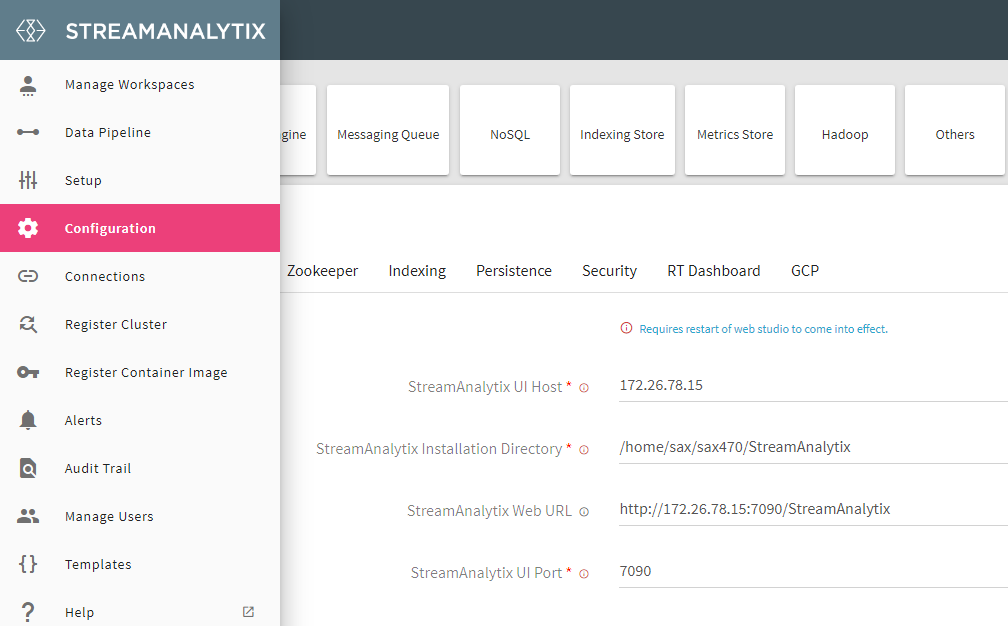The width and height of the screenshot is (1008, 626).
Task: Click the Register Cluster search-refresh icon
Action: pyautogui.click(x=28, y=324)
